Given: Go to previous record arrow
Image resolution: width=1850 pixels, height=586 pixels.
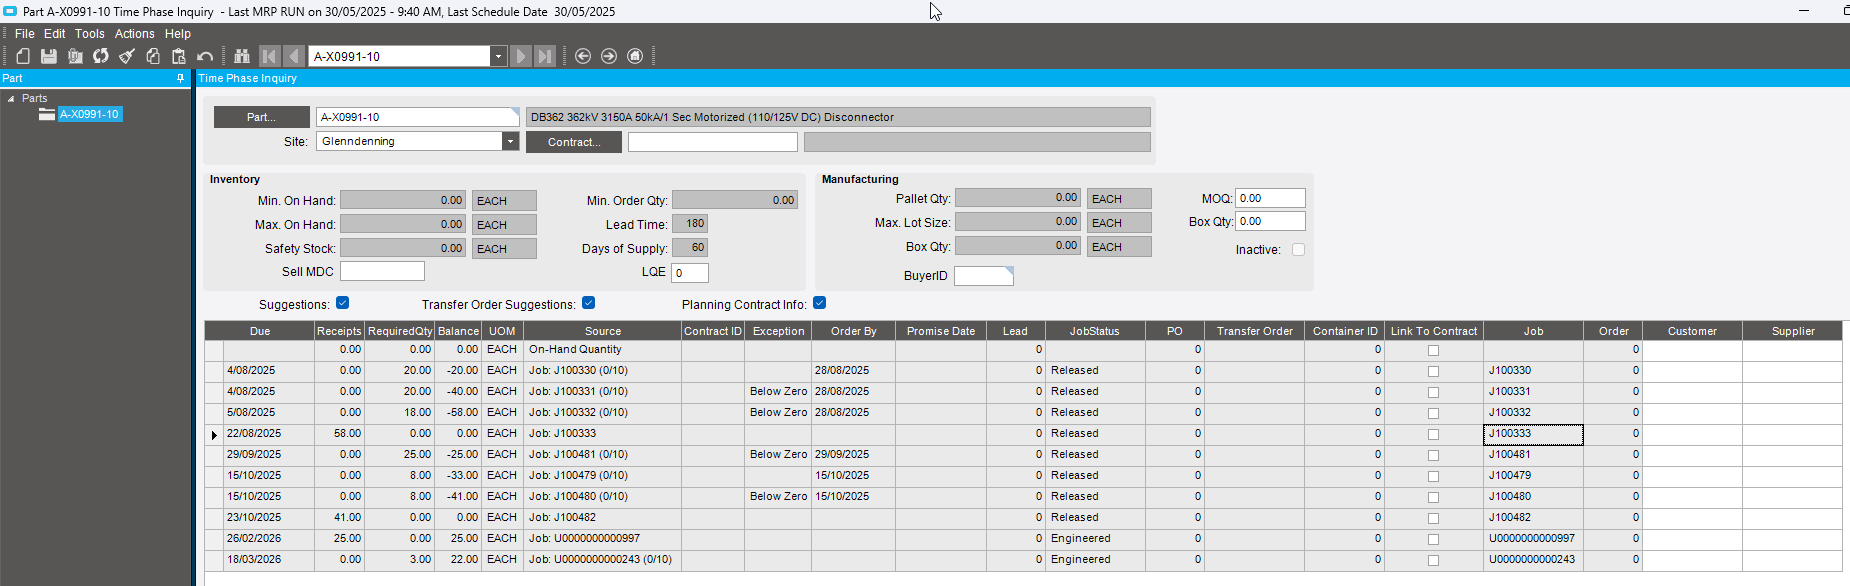Looking at the screenshot, I should tap(294, 56).
